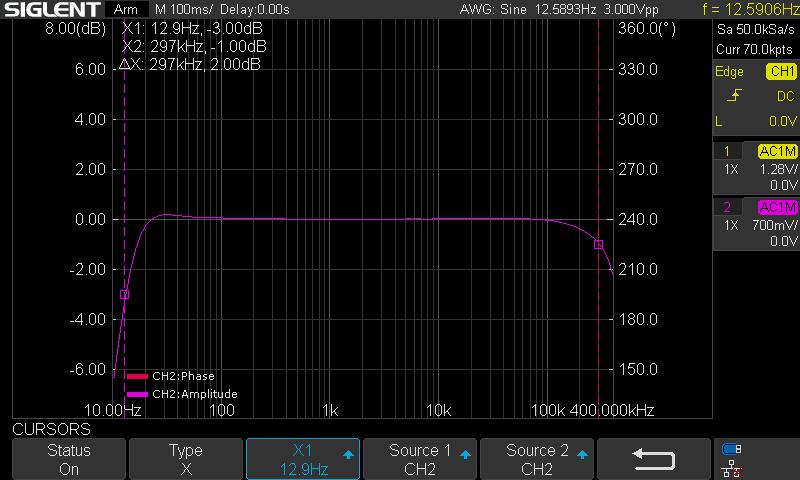This screenshot has width=800, height=480.
Task: Click the Delay:0.00s readout
Action: (255, 9)
